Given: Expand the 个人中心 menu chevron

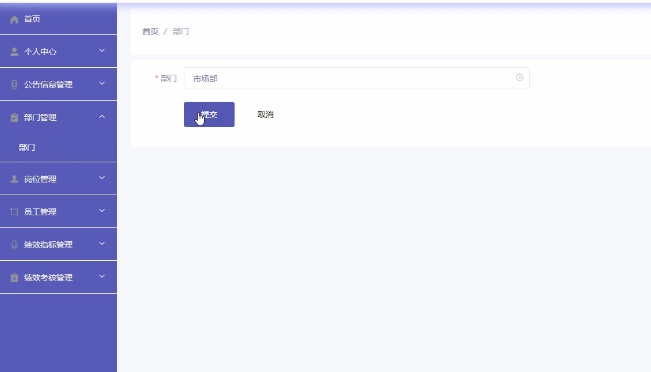Looking at the screenshot, I should tap(102, 51).
